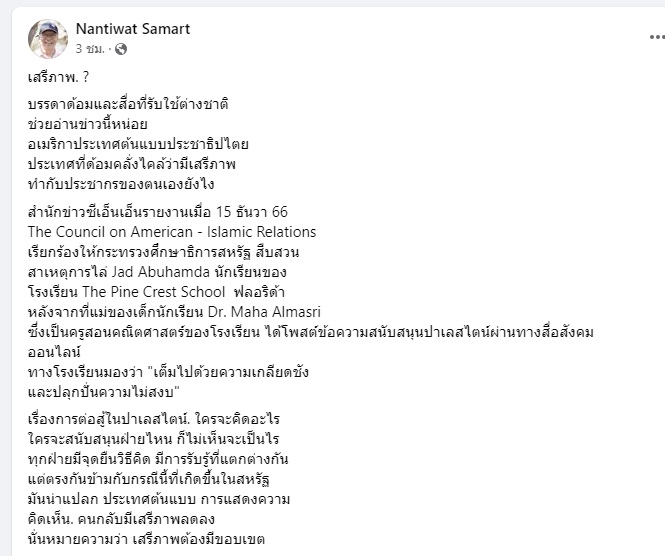
Task: Click the line ช่วยอ่านข่าวนี้หน่อย
Action: [x=88, y=124]
